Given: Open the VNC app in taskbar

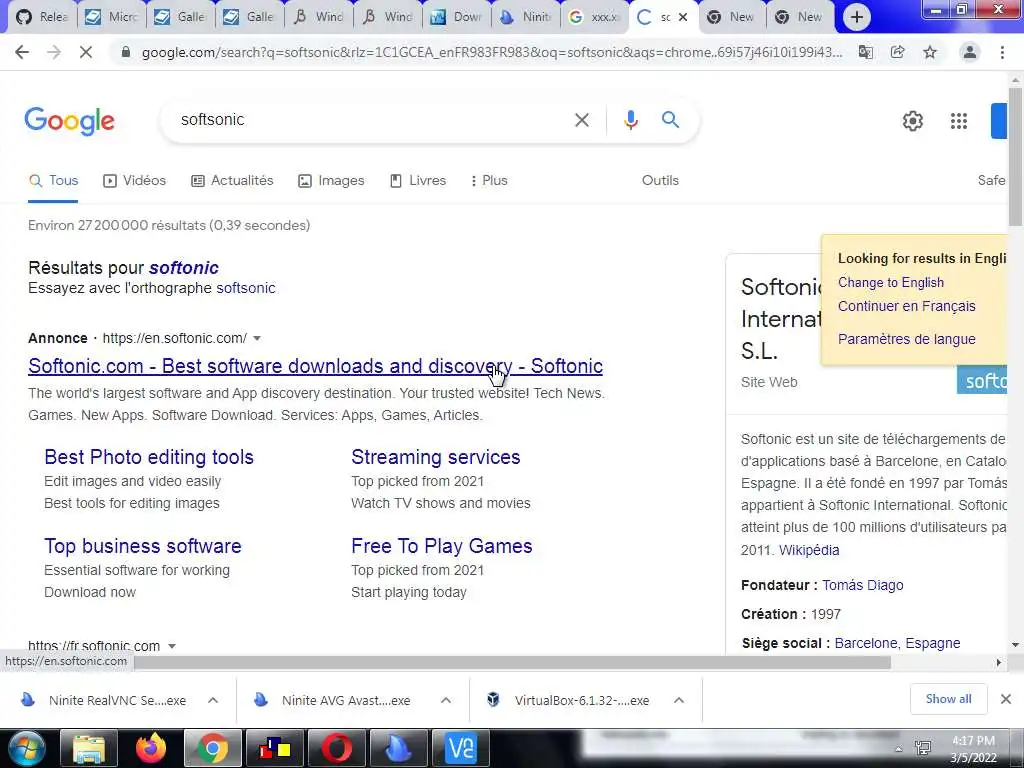Looking at the screenshot, I should (x=461, y=748).
